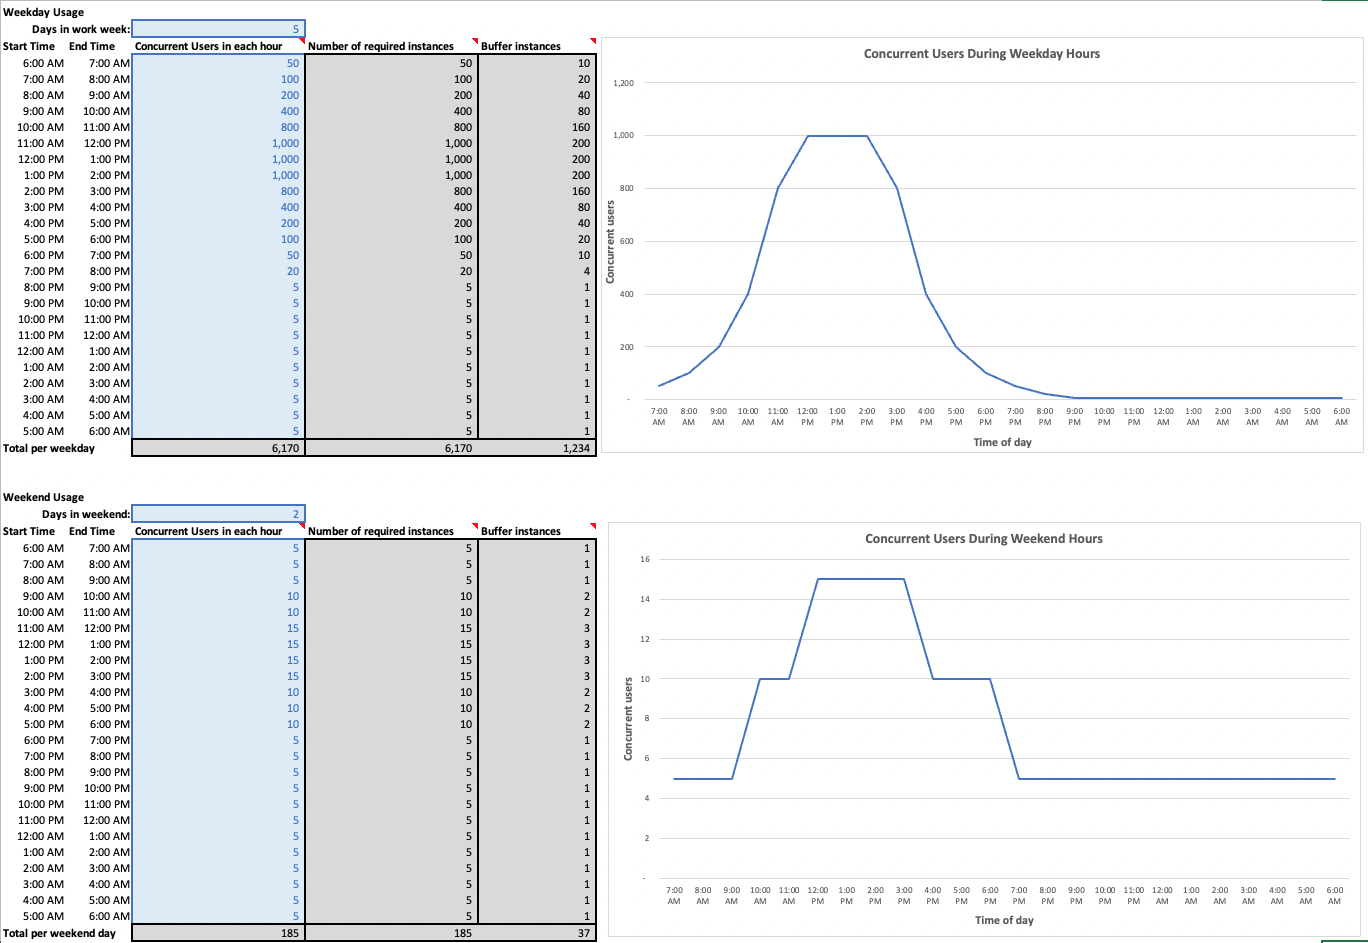Image resolution: width=1368 pixels, height=943 pixels.
Task: Click weekday buffer instances value 160 for 10:00 AM start
Action: (x=537, y=127)
